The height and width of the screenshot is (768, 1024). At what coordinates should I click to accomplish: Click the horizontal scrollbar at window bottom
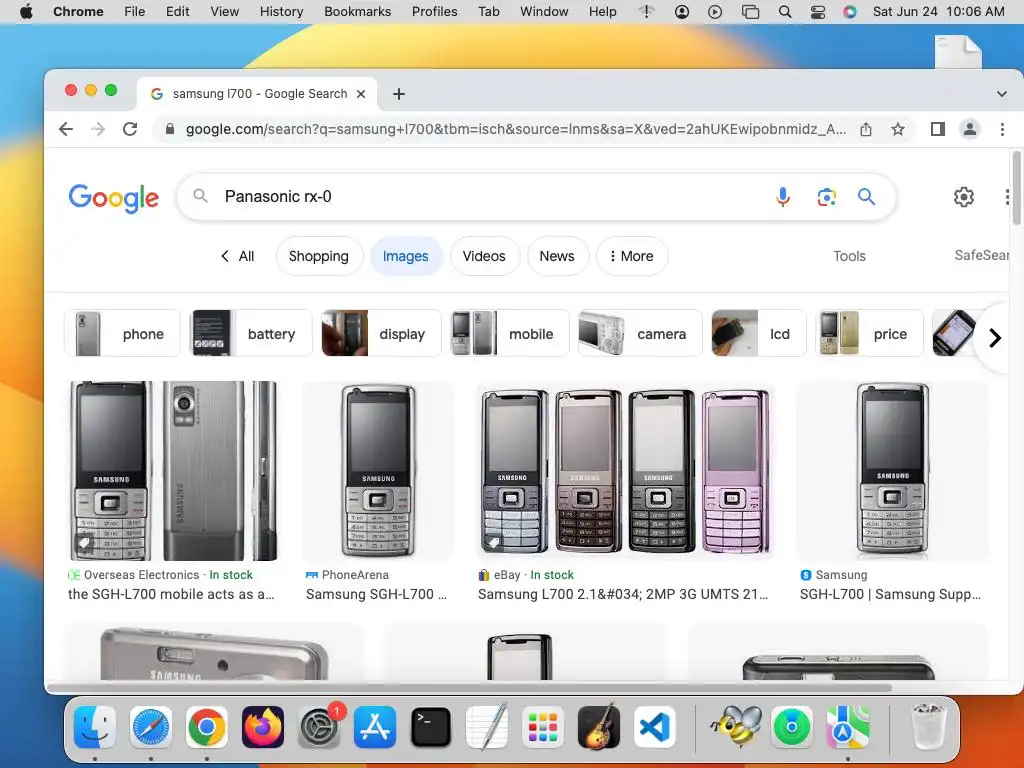click(x=468, y=688)
